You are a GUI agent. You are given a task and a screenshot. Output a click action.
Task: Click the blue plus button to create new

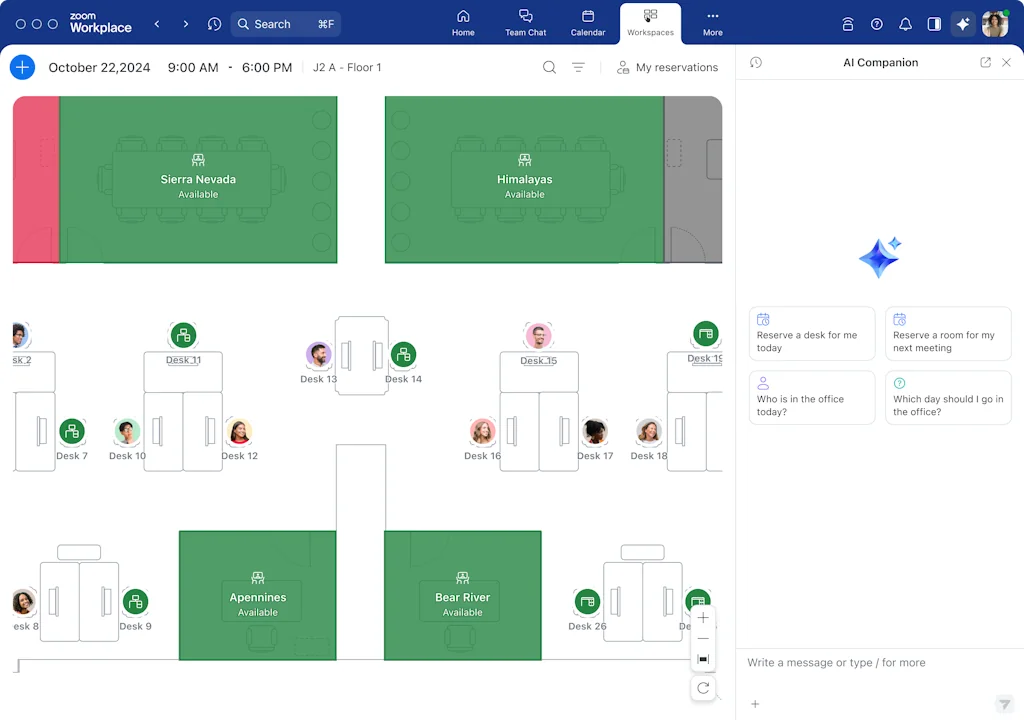coord(22,67)
